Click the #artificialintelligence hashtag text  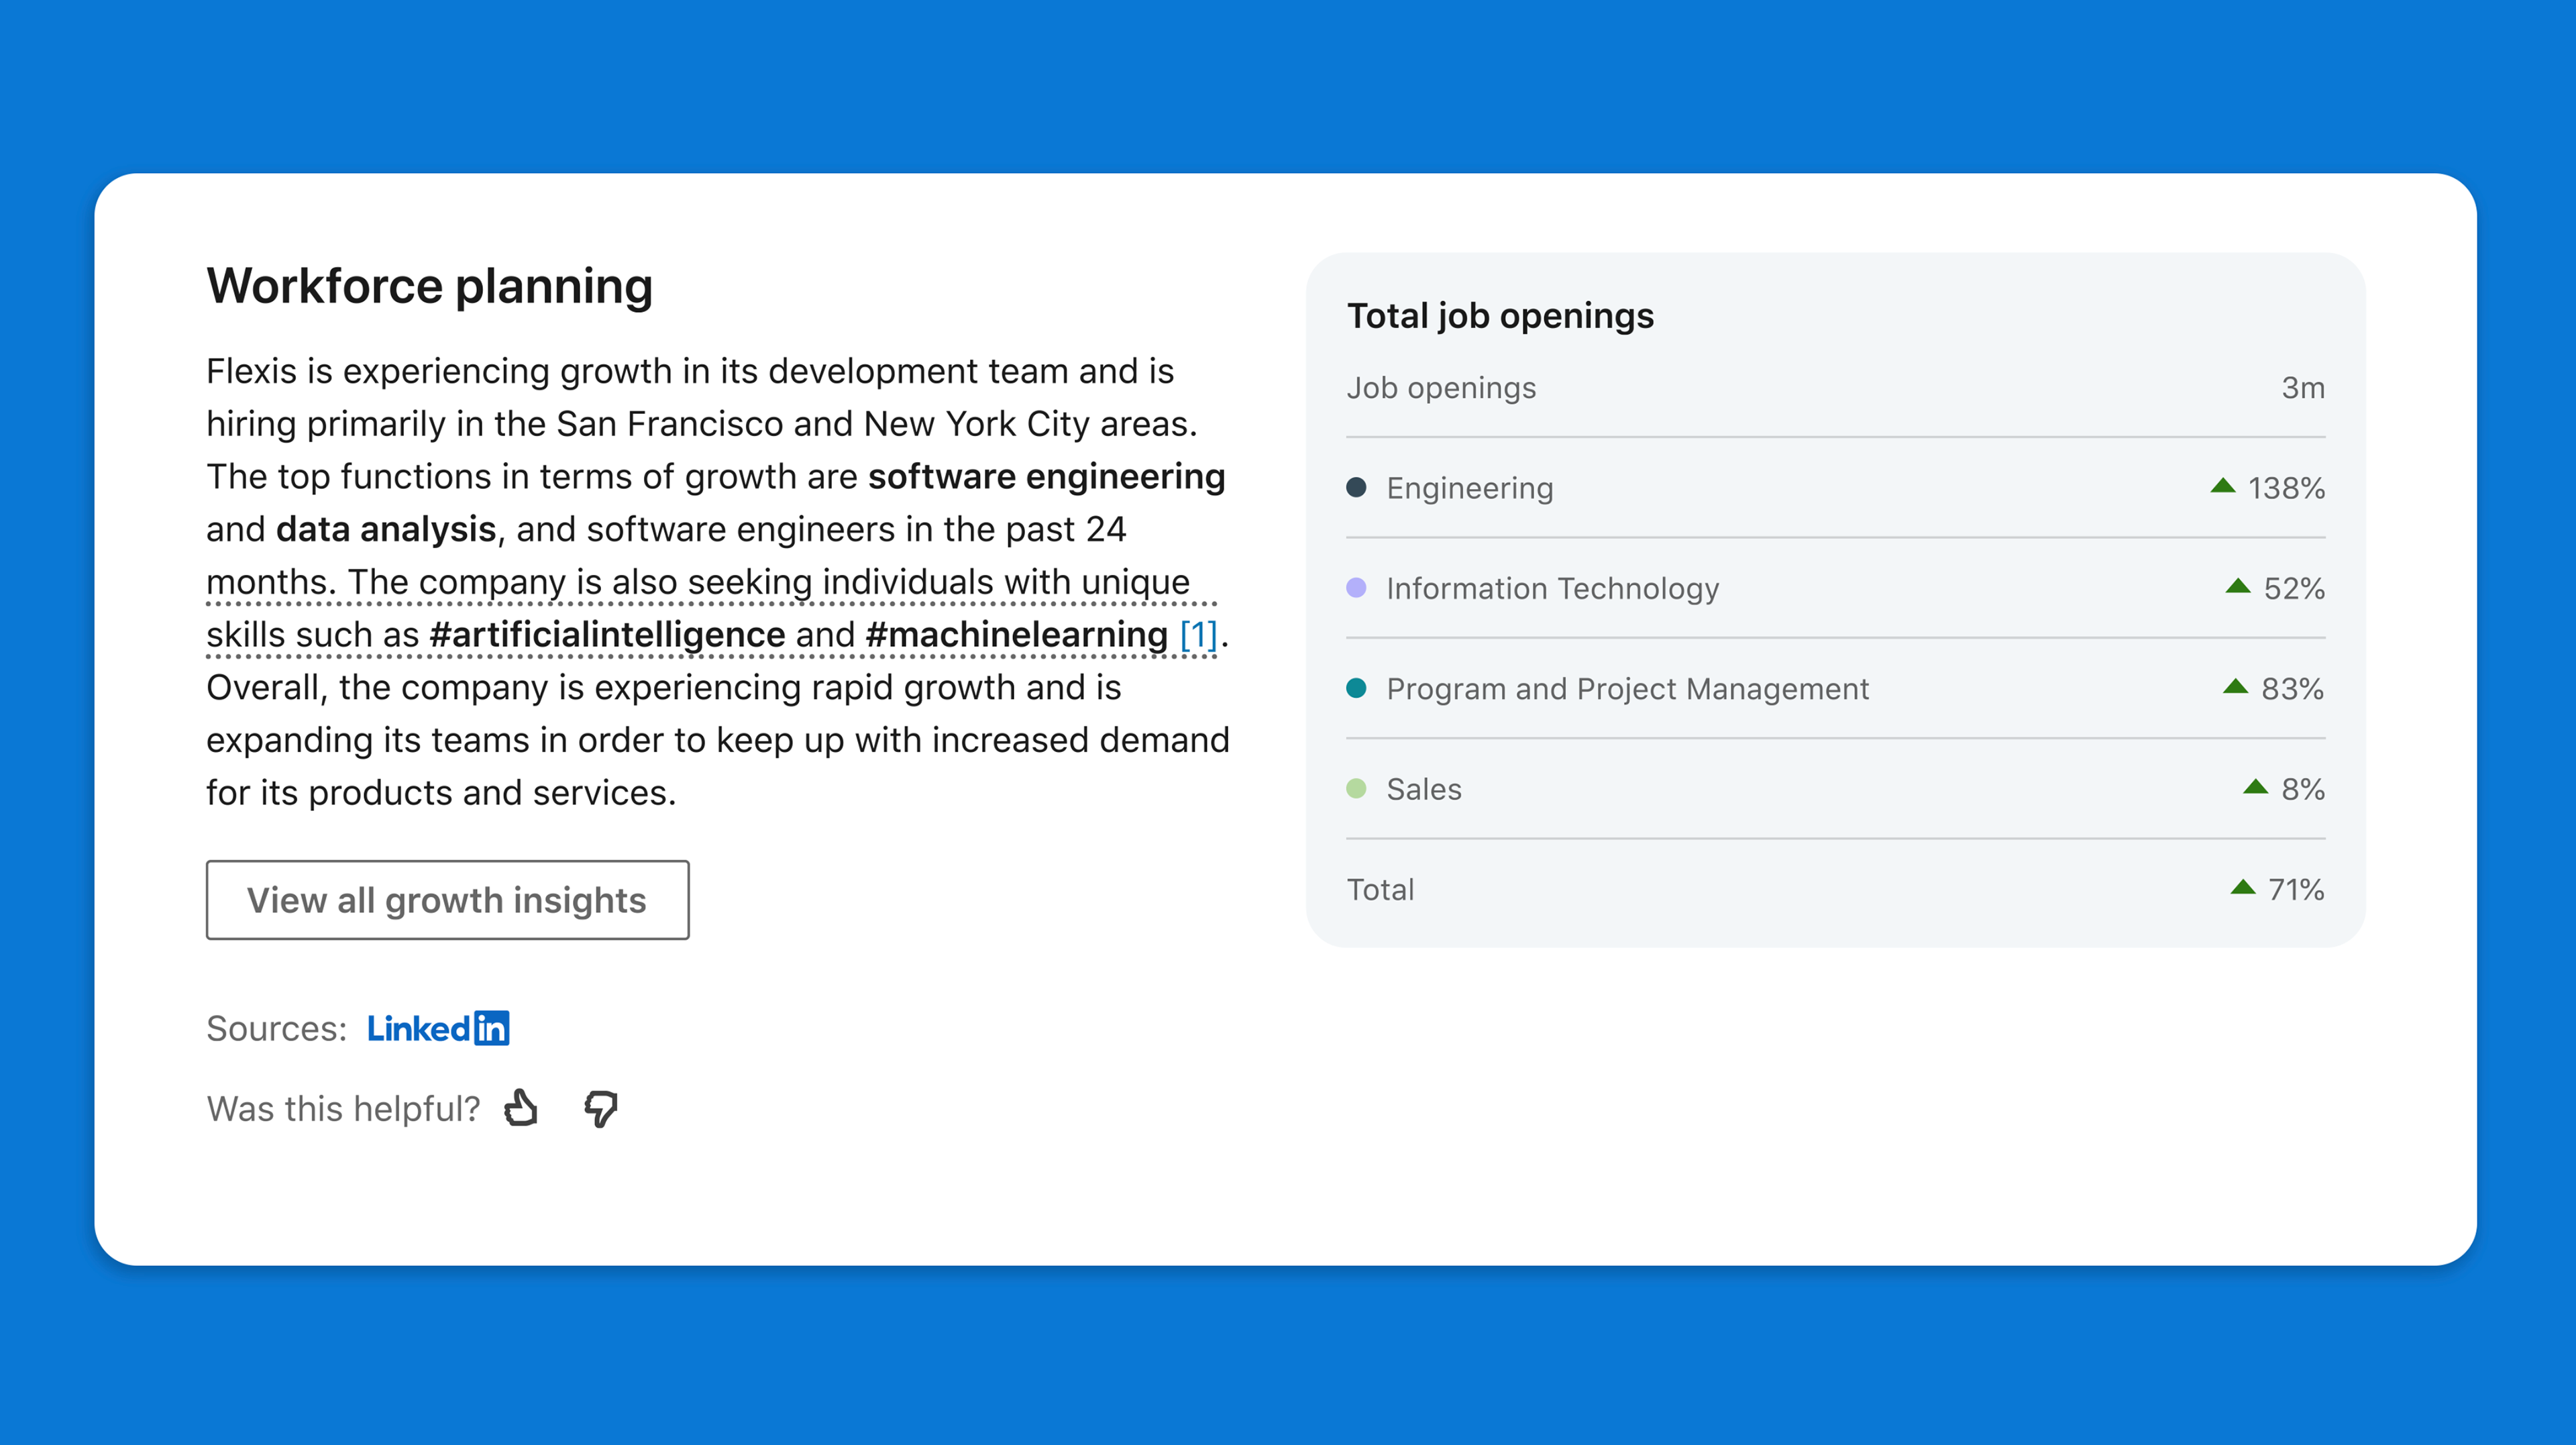607,634
